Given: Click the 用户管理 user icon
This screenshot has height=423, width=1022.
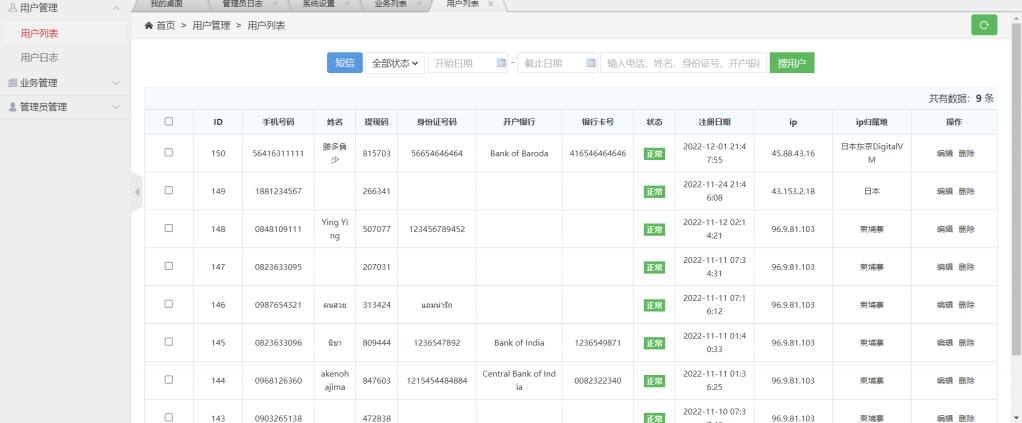Looking at the screenshot, I should pos(12,8).
